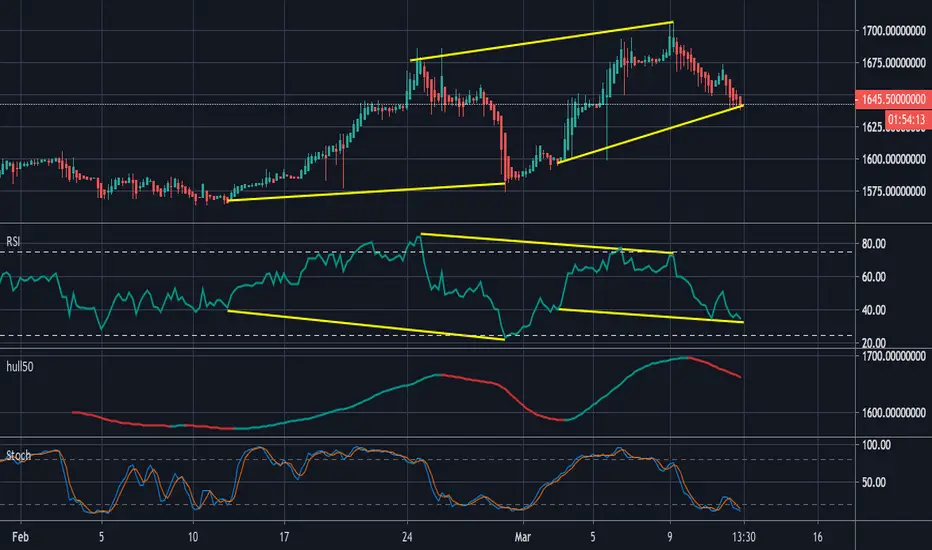The width and height of the screenshot is (932, 550).
Task: Click the hull50 1600.00000000 scale label
Action: click(893, 412)
